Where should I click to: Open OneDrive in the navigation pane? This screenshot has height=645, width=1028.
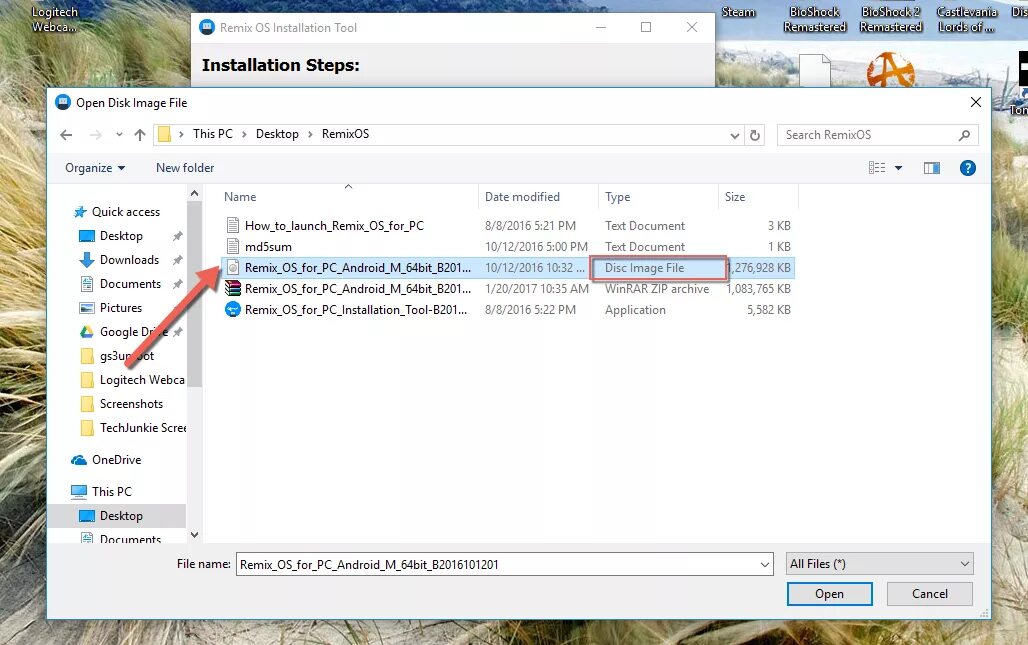click(x=116, y=460)
